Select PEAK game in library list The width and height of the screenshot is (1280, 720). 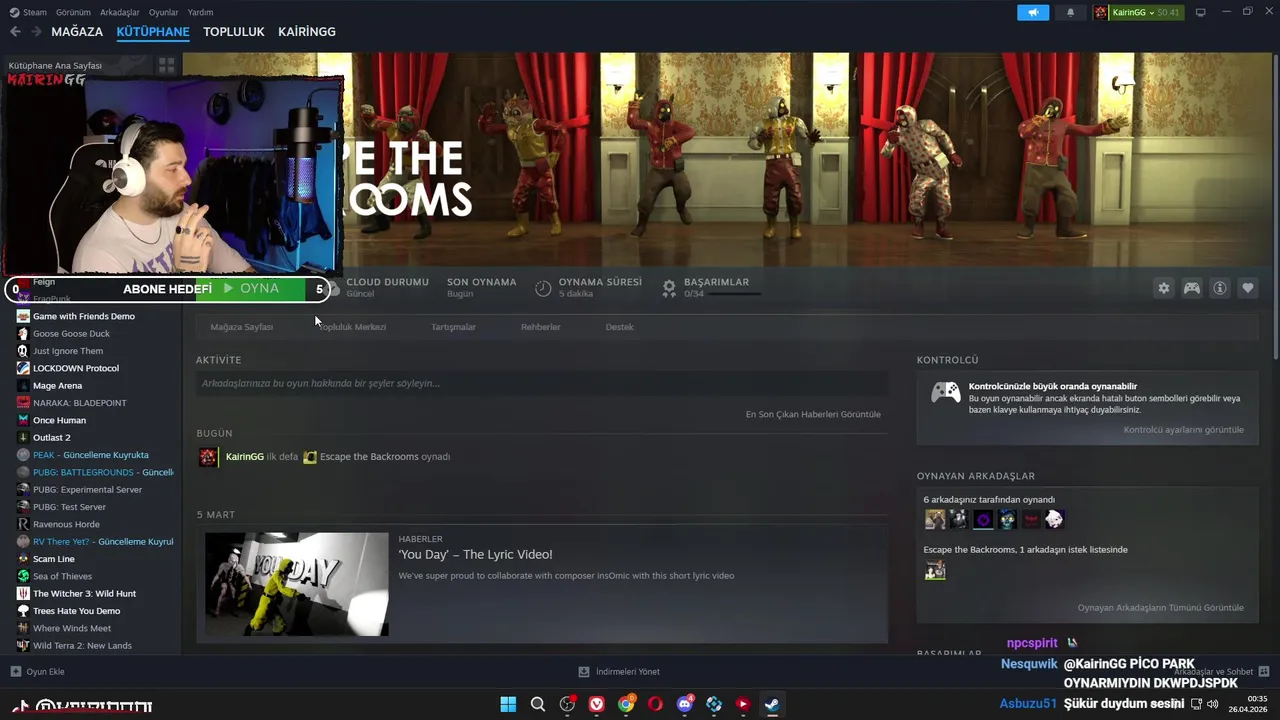coord(91,455)
